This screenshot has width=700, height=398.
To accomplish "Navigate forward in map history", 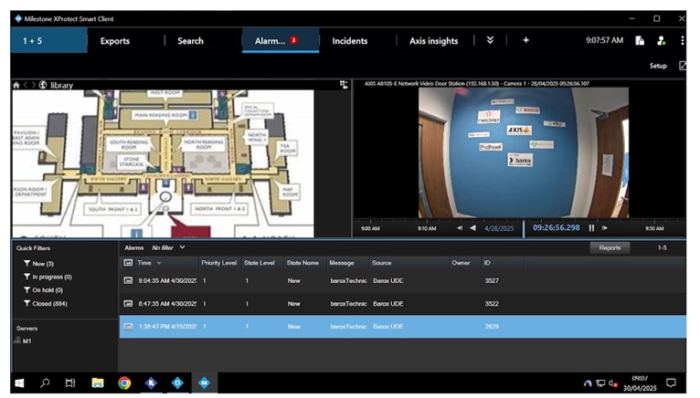I will [33, 85].
